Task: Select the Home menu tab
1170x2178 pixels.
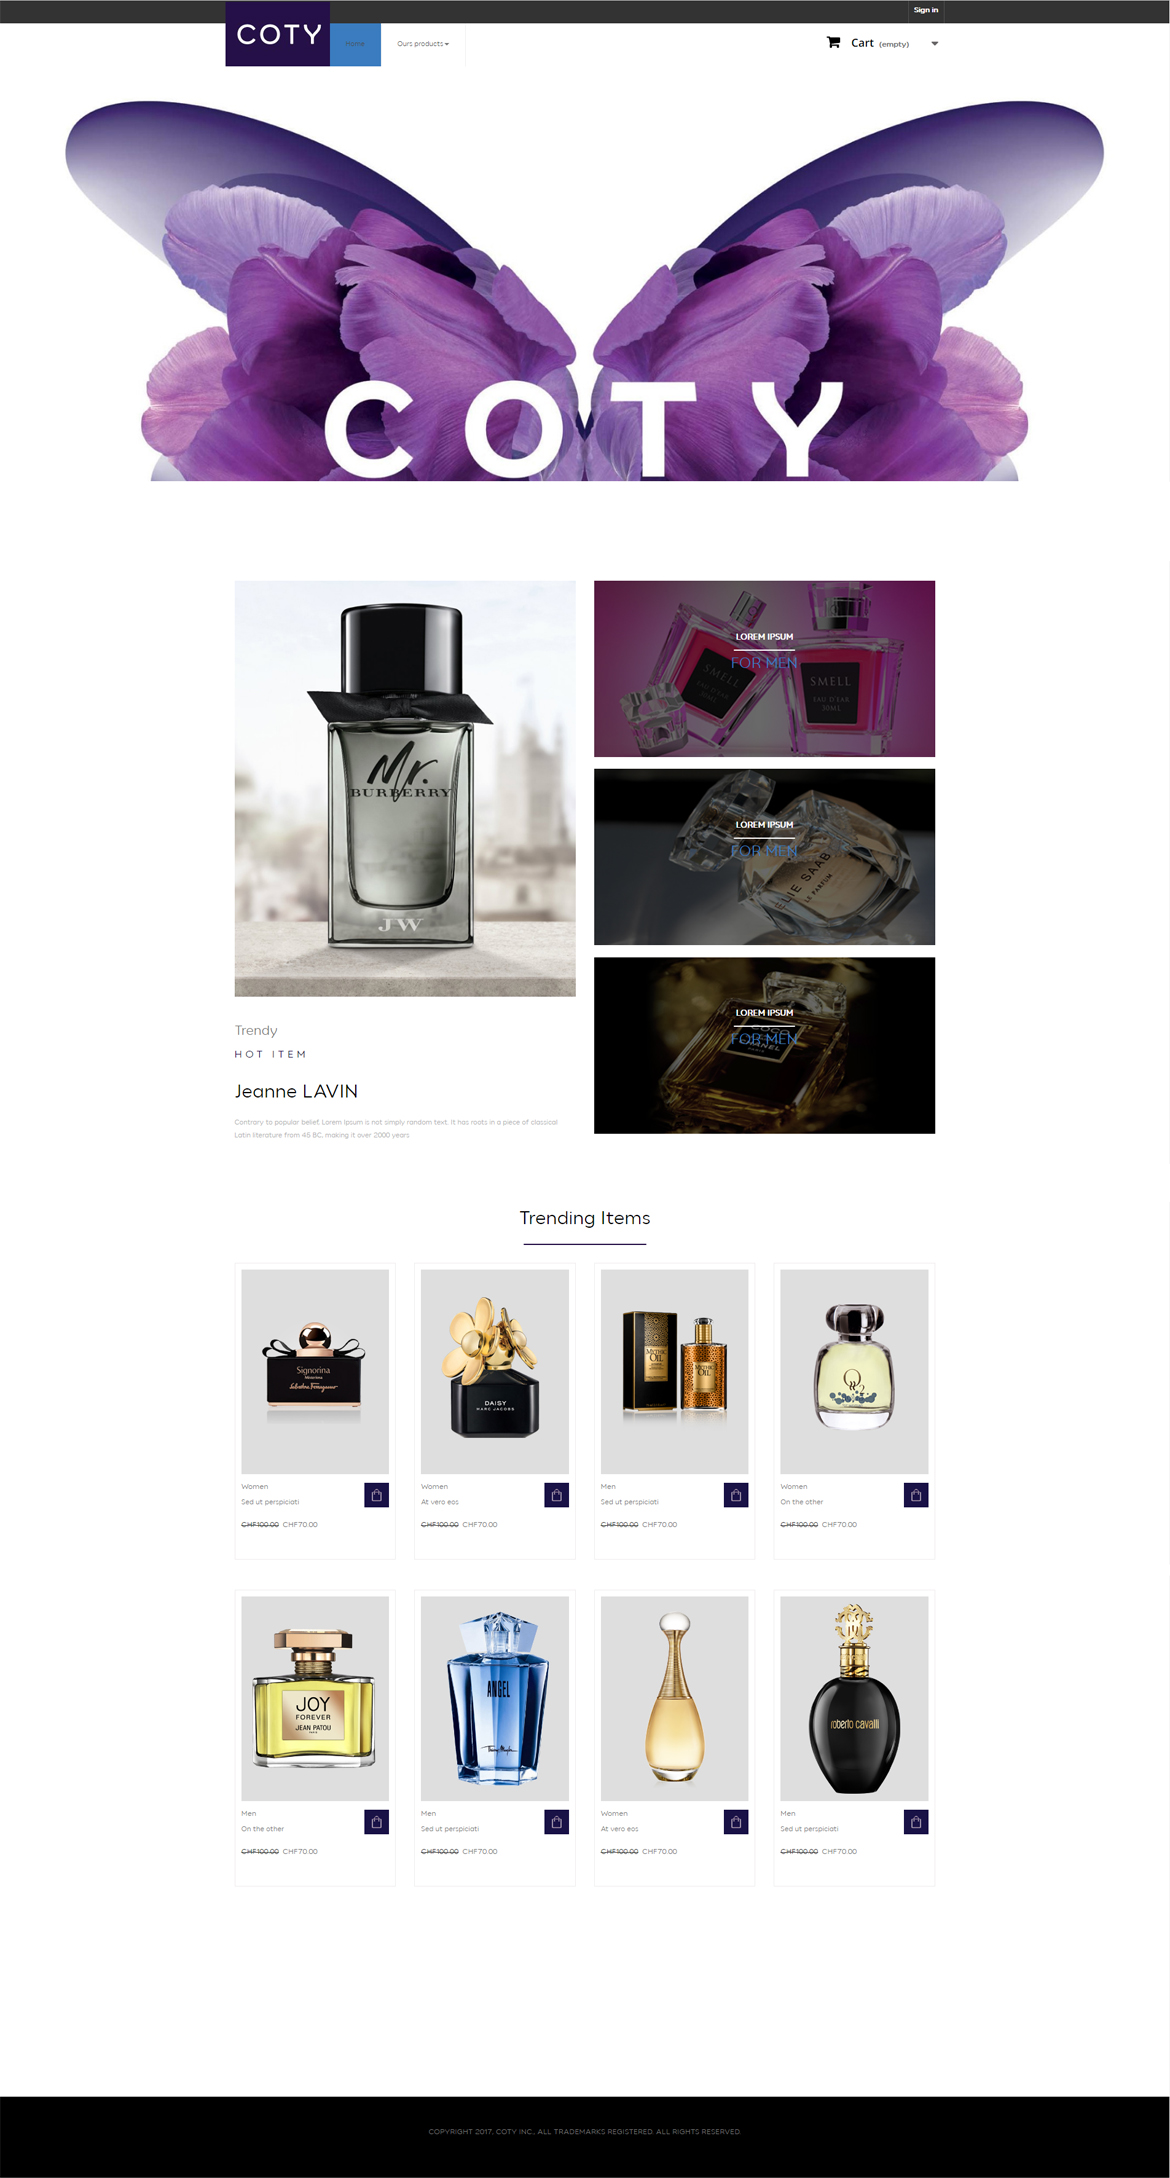Action: [355, 44]
